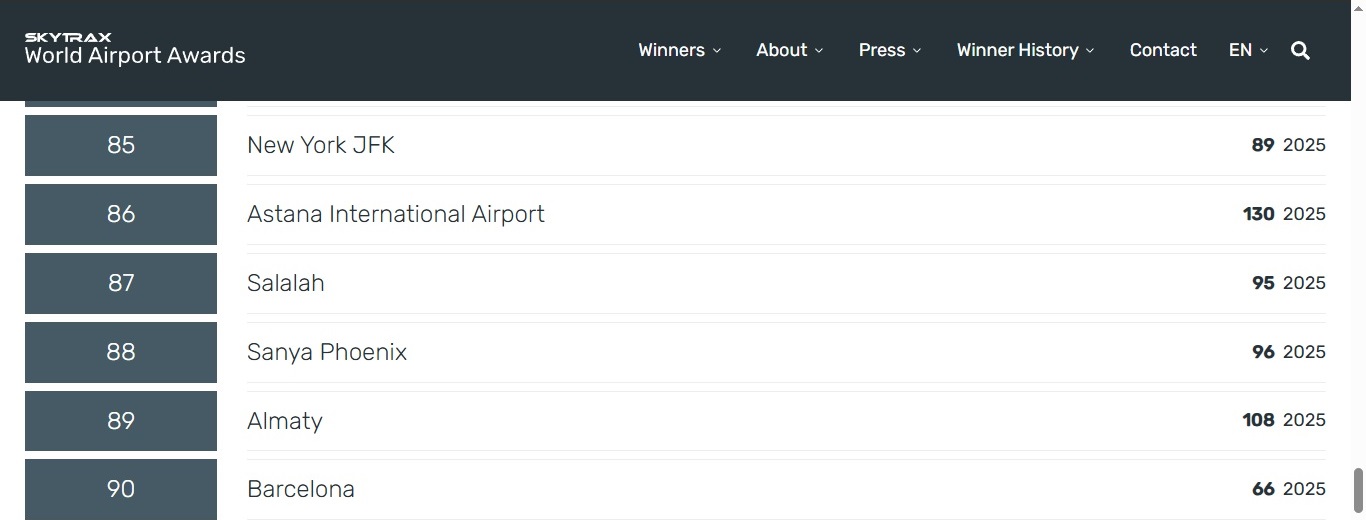The height and width of the screenshot is (520, 1366).
Task: Open the Sanya Phoenix airport entry
Action: point(327,352)
